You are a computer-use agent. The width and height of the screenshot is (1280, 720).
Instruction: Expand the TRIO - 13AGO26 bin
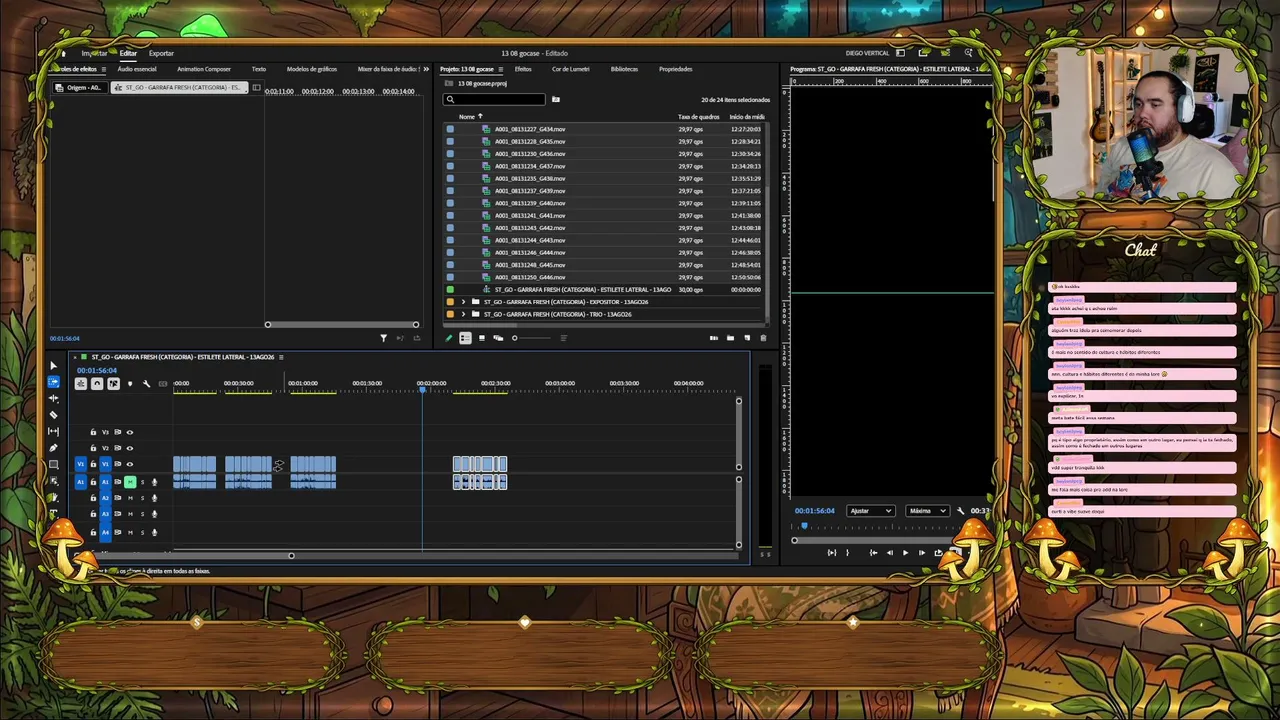click(463, 314)
